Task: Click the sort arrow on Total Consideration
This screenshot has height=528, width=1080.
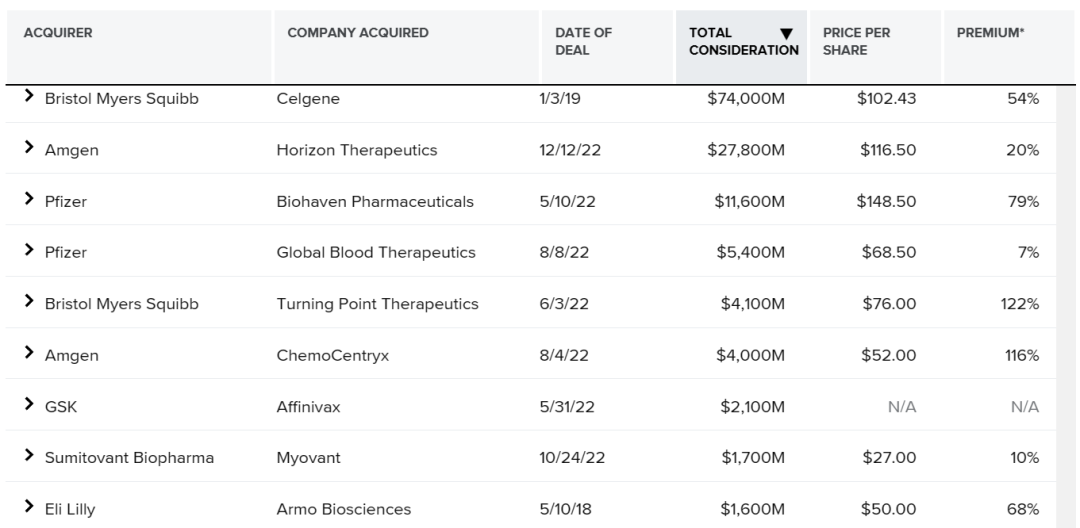Action: click(x=785, y=33)
